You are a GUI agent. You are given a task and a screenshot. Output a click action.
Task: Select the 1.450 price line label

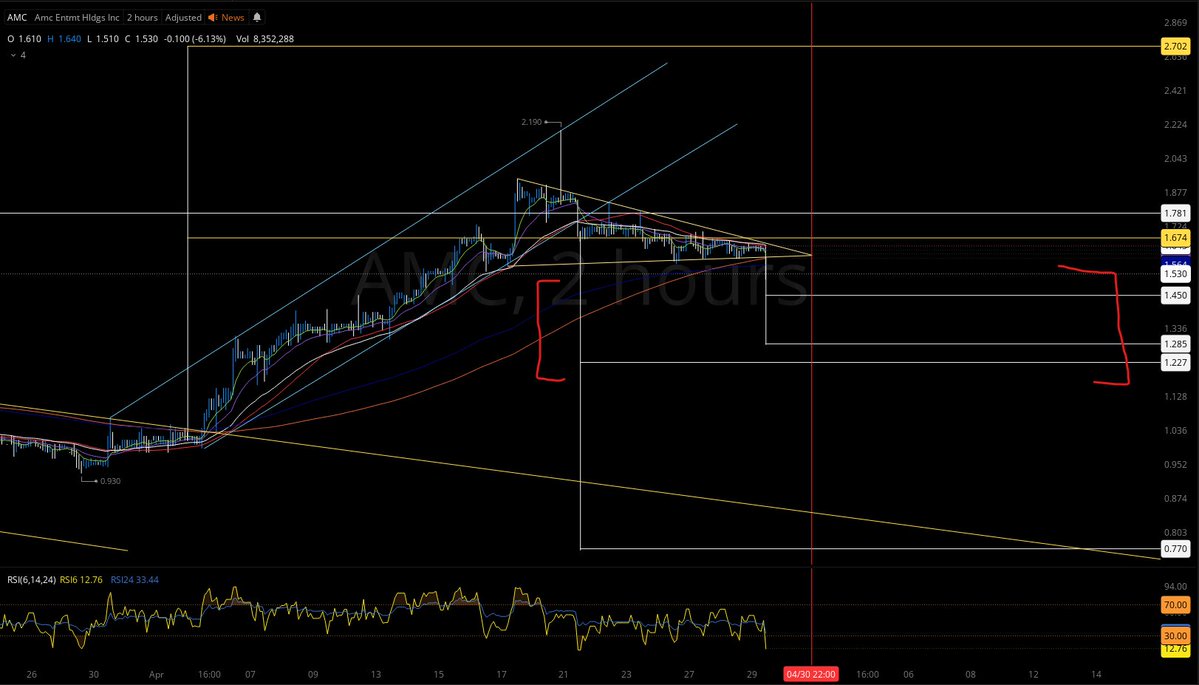tap(1175, 295)
